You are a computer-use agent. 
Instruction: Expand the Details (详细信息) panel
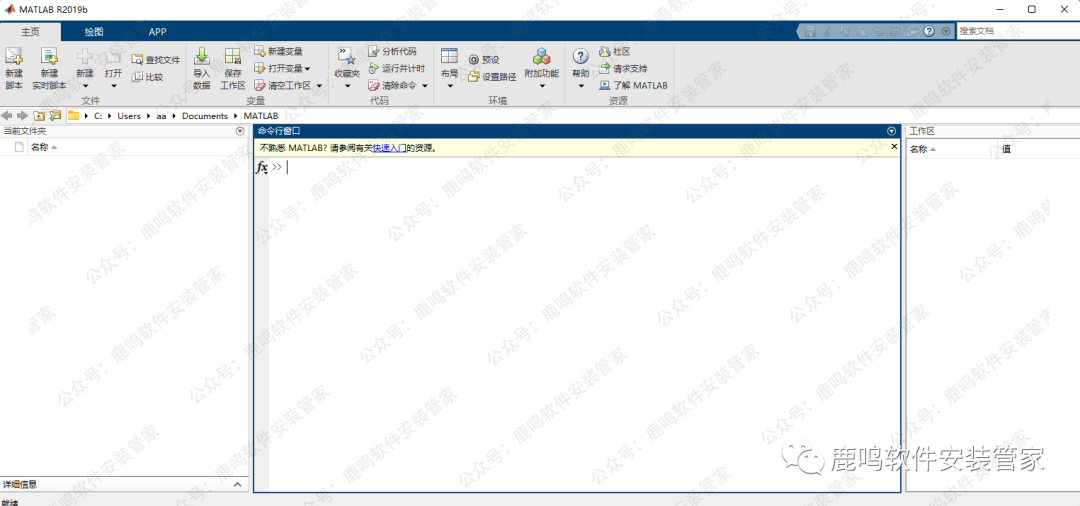(238, 485)
